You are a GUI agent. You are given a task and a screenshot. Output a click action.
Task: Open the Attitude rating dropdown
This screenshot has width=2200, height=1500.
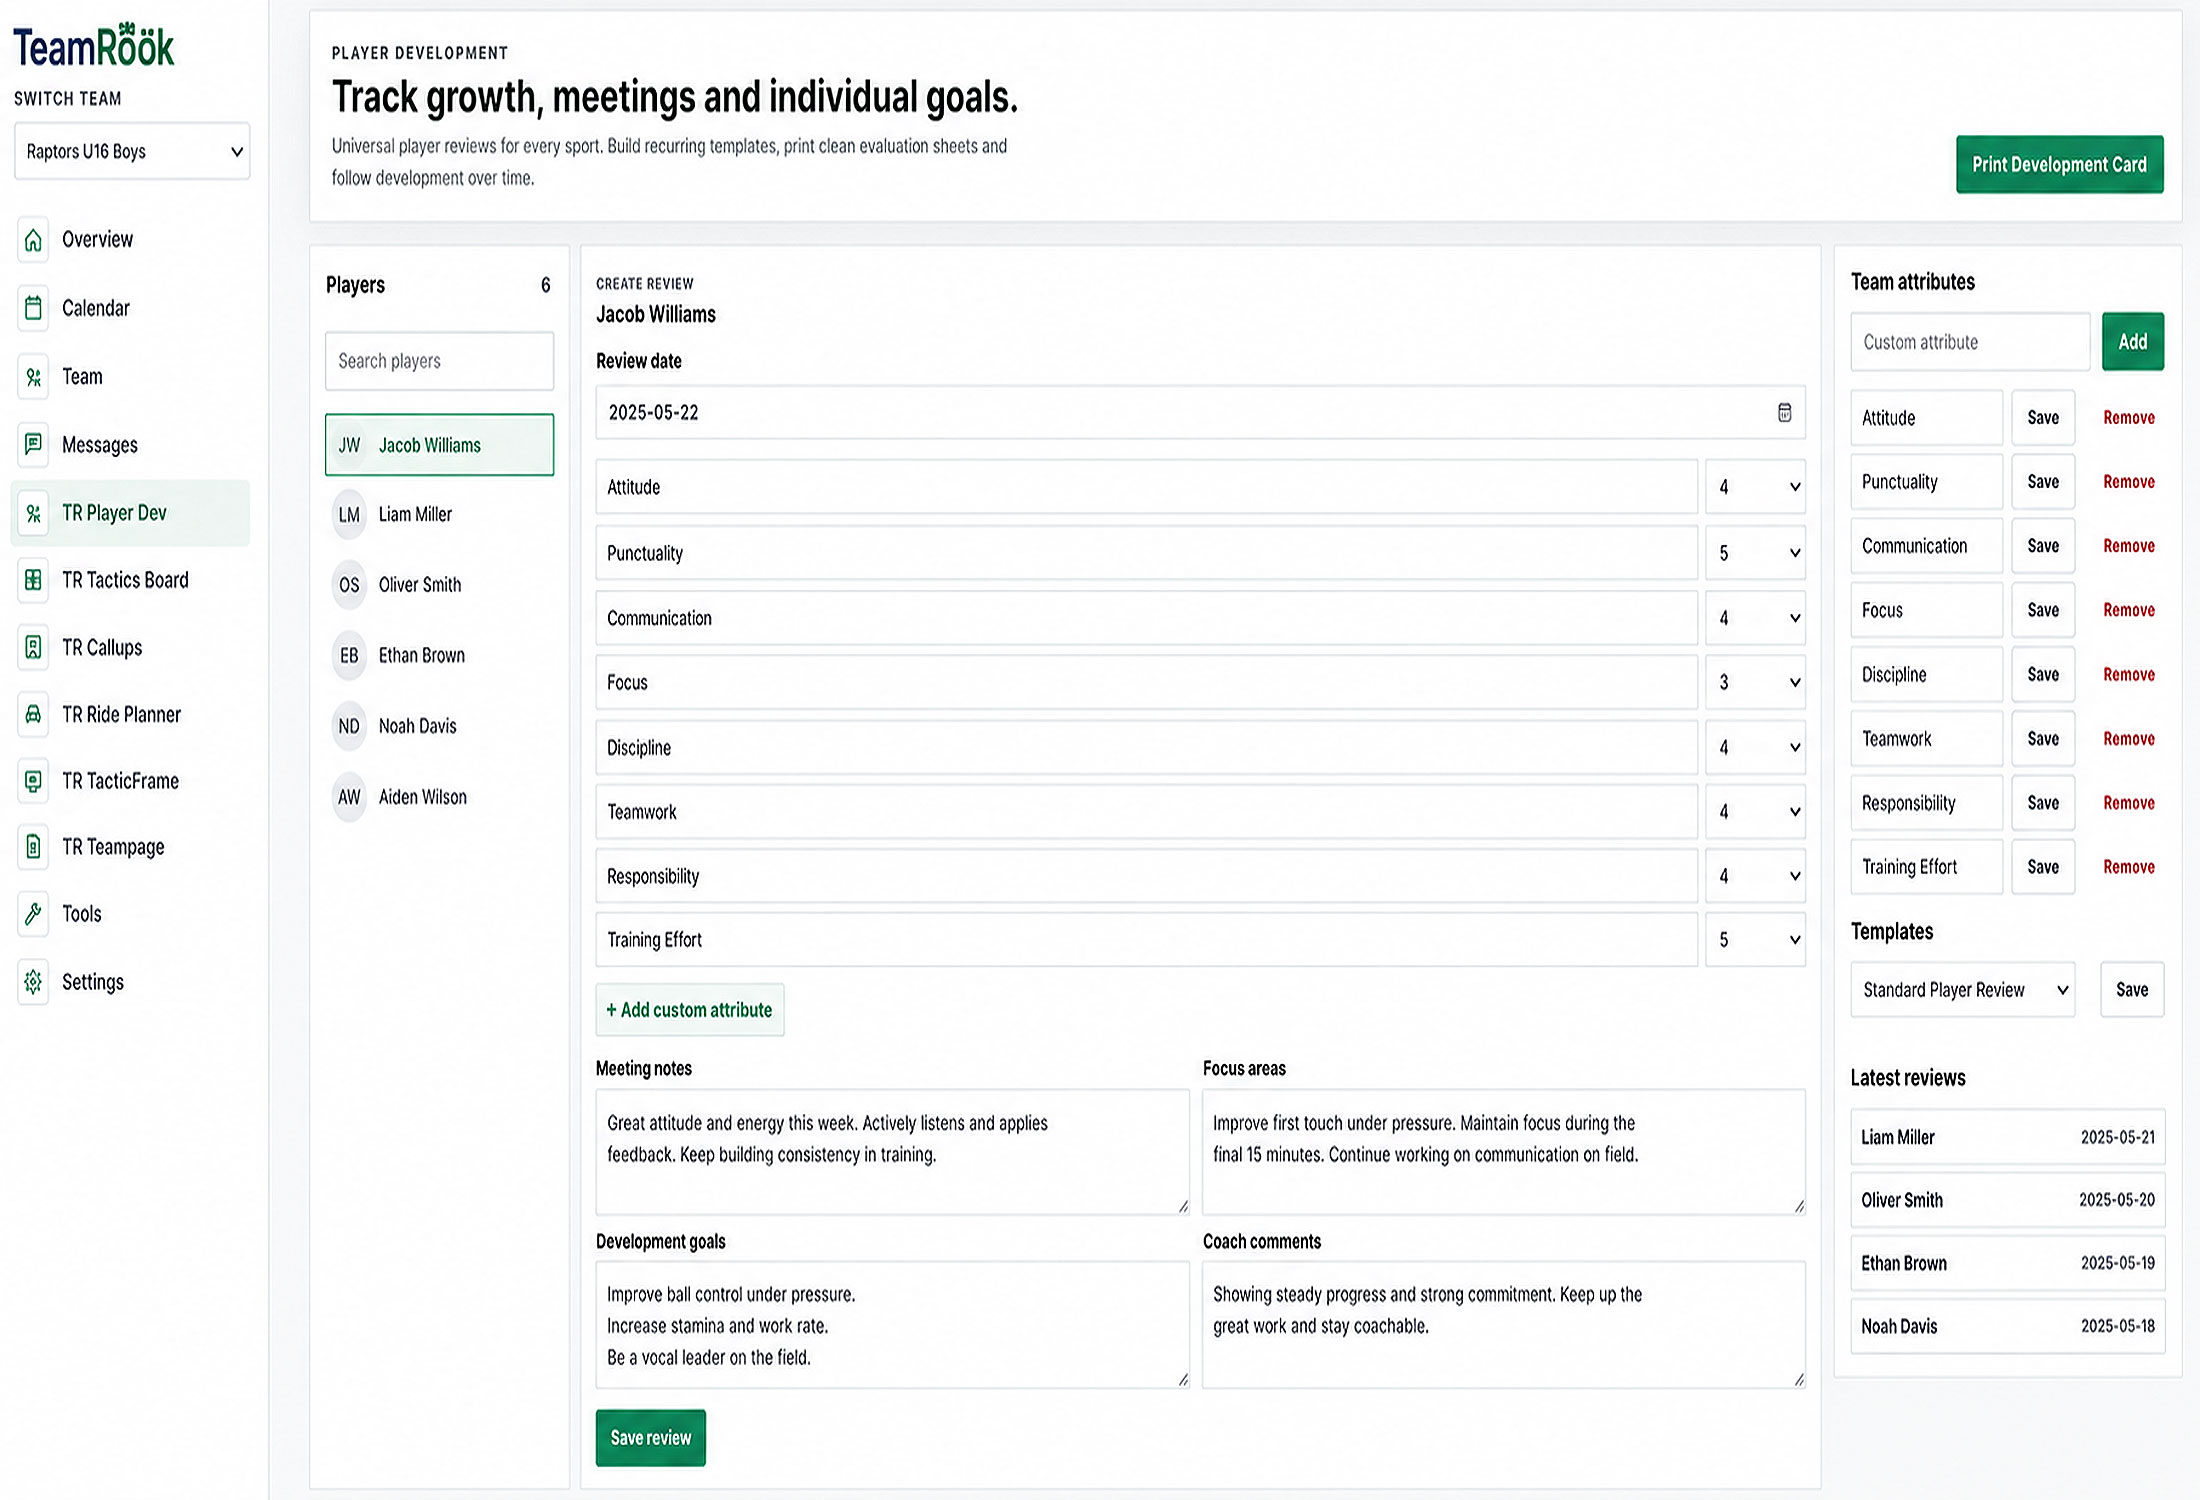pos(1756,488)
